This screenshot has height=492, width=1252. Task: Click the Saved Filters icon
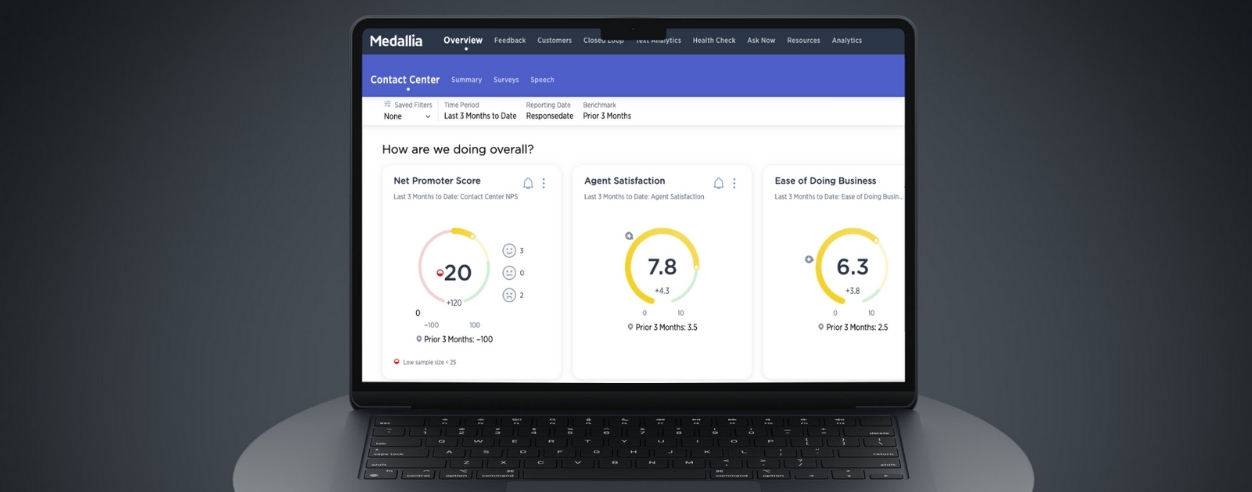point(387,104)
